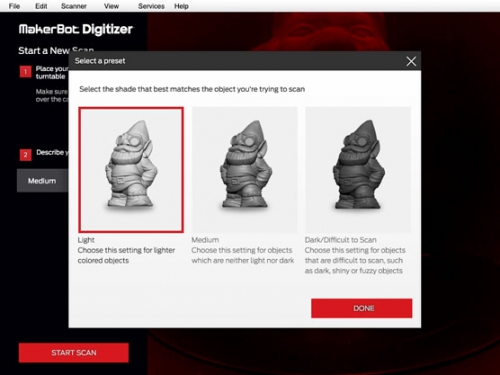This screenshot has width=500, height=375.
Task: Pick the Dark/Difficult to Scan gnome thumbnail
Action: pyautogui.click(x=358, y=170)
